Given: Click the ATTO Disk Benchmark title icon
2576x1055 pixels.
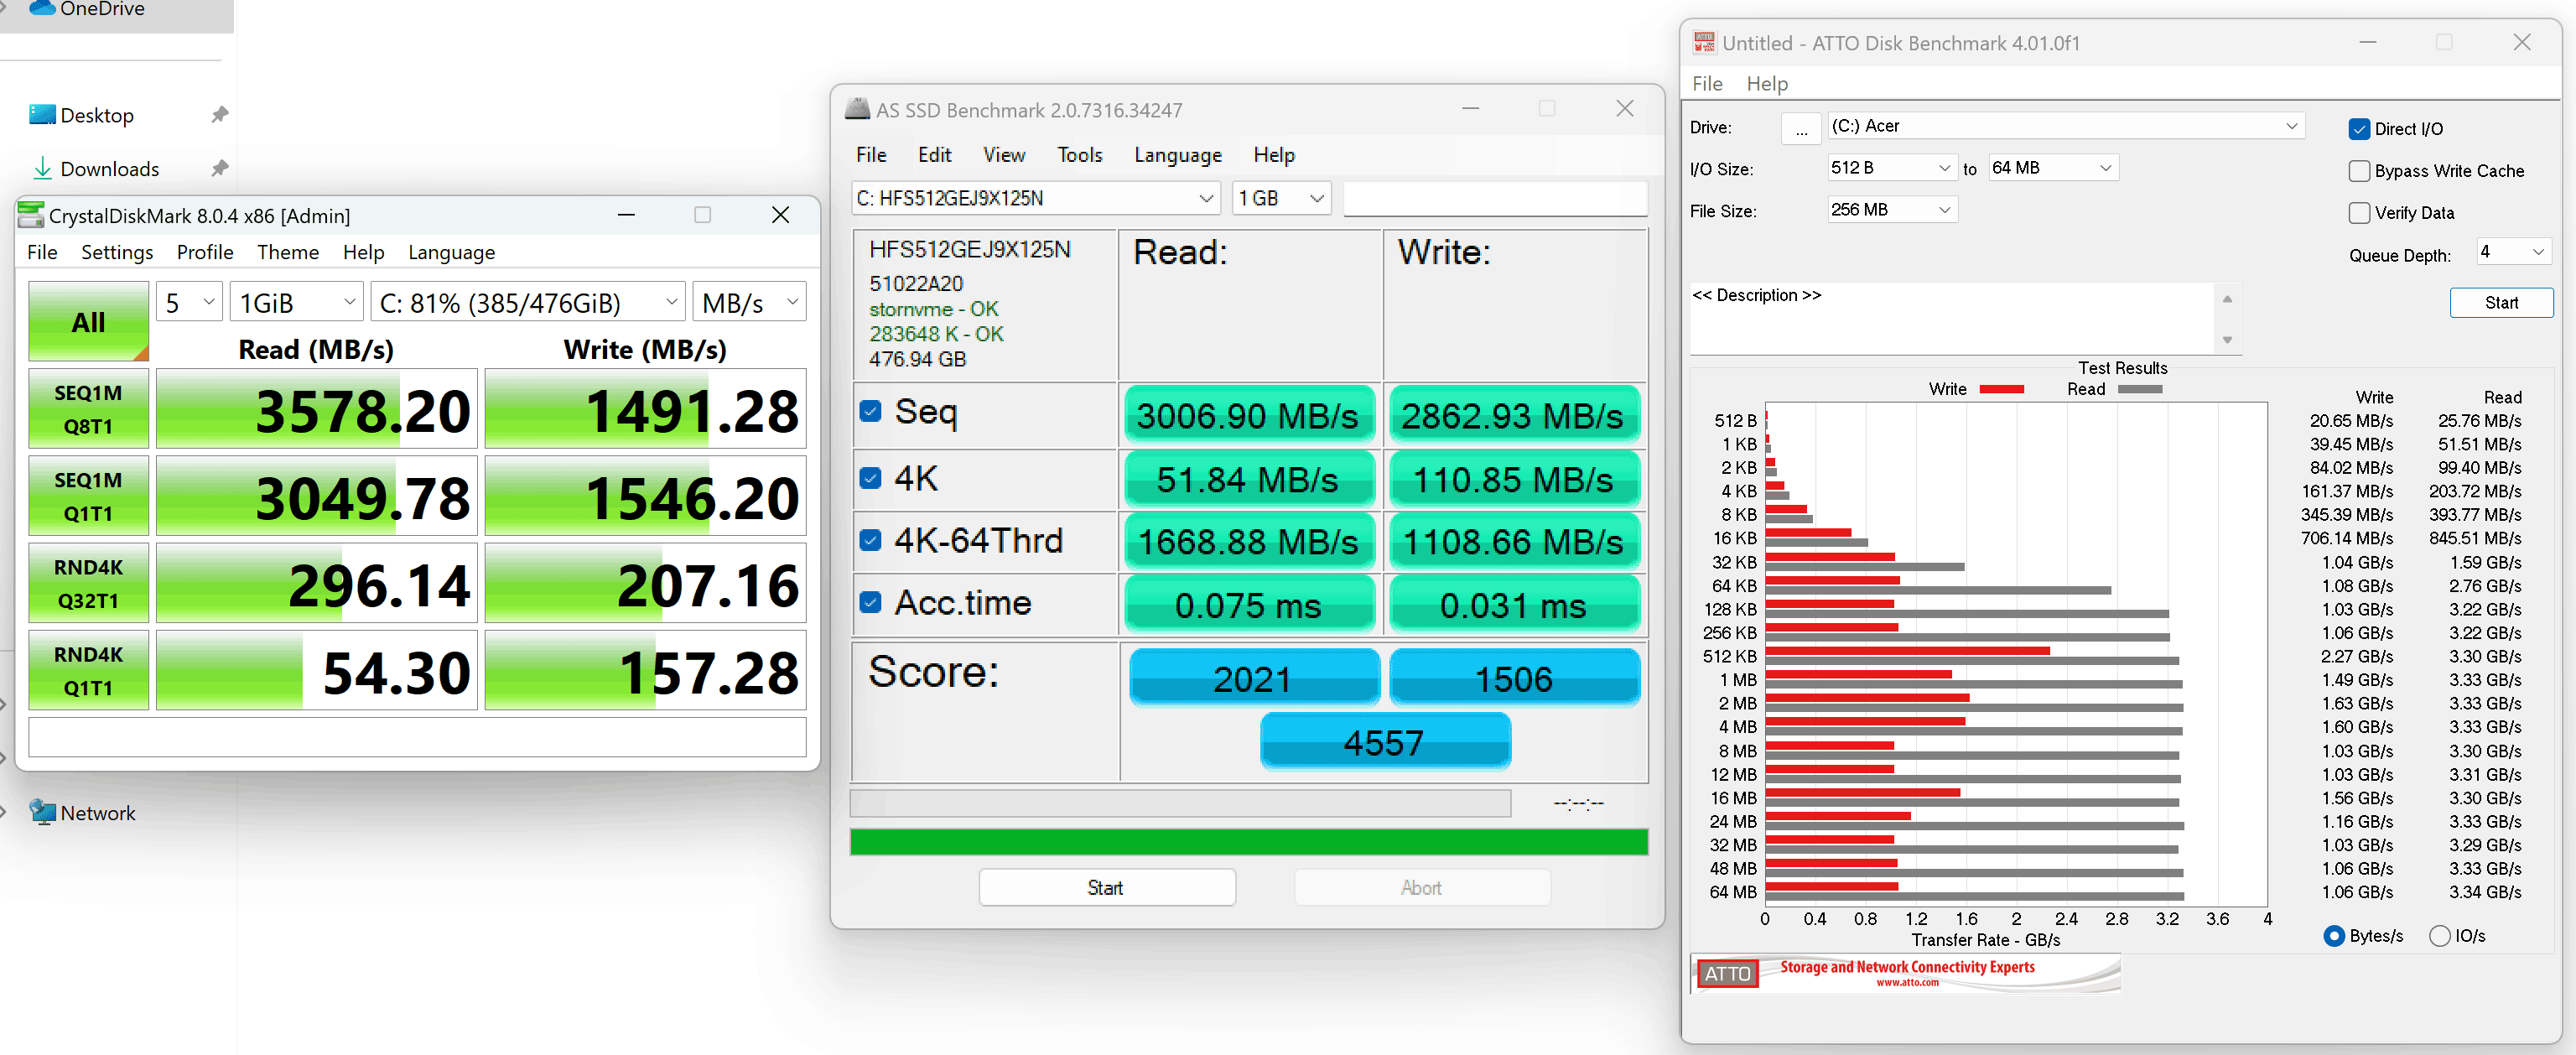Looking at the screenshot, I should (x=1704, y=43).
